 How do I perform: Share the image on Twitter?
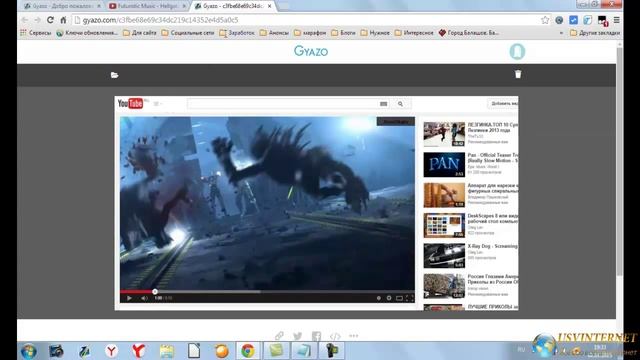point(298,336)
